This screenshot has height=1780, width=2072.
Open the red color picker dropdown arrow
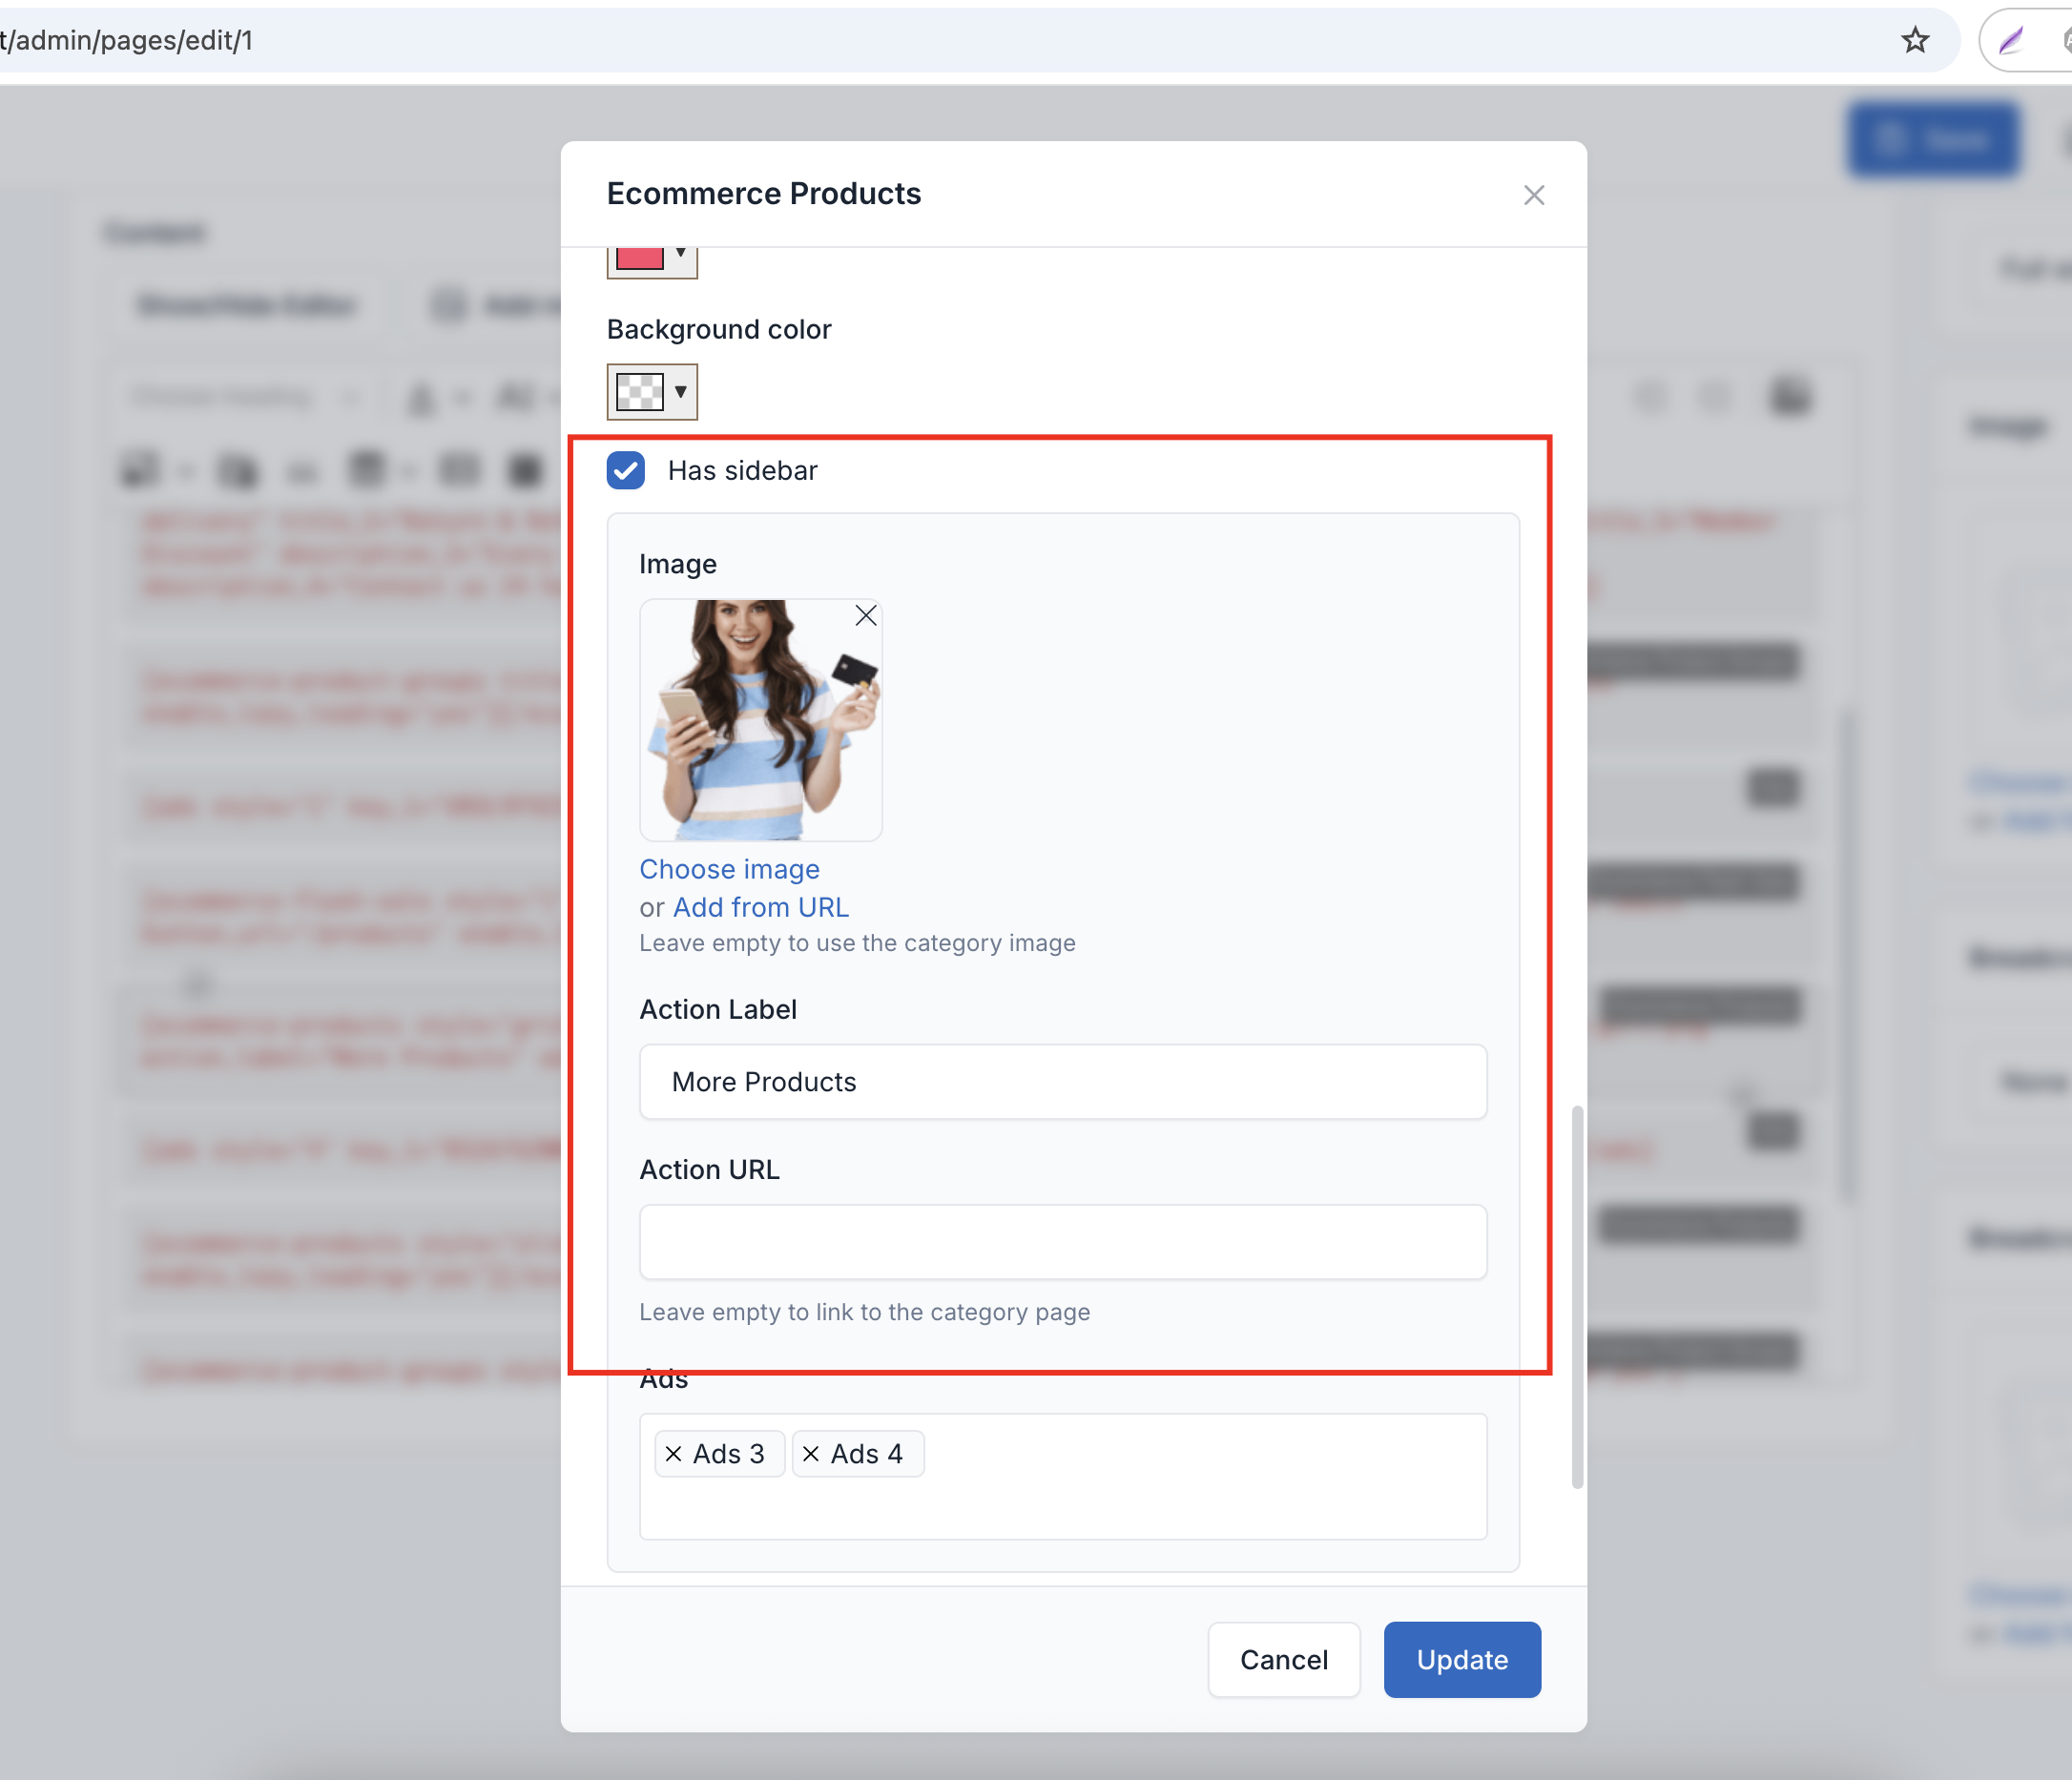tap(680, 254)
